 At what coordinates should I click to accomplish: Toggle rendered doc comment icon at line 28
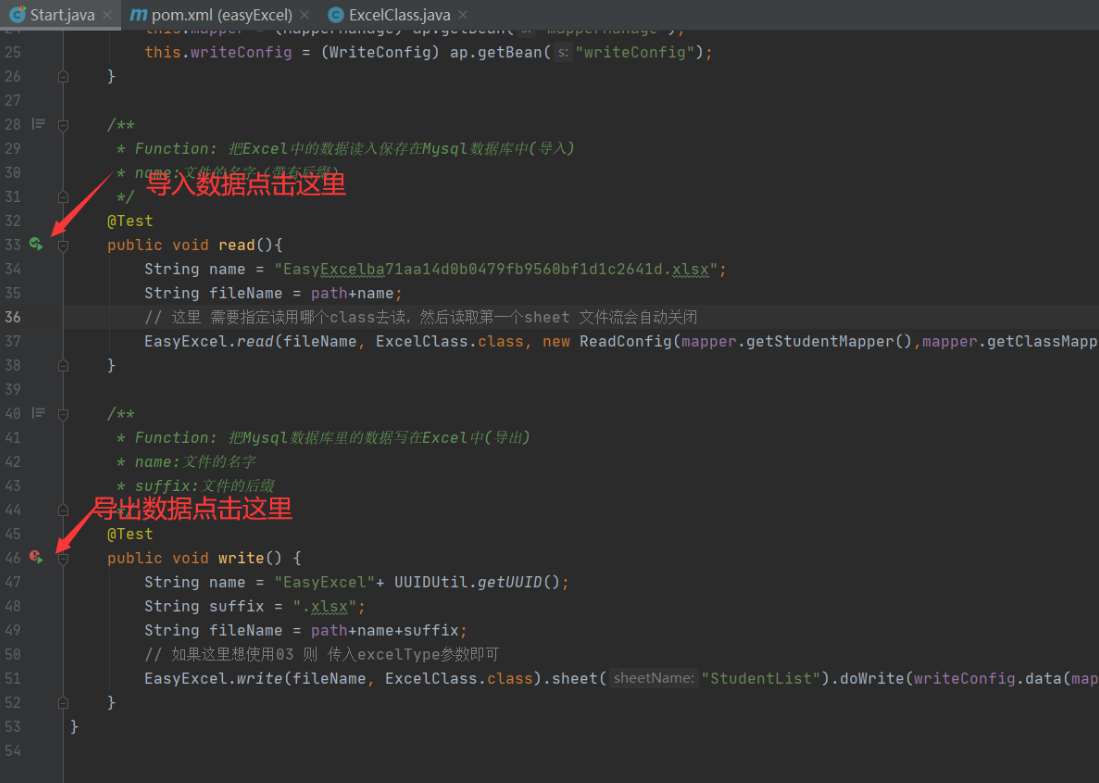click(x=39, y=124)
